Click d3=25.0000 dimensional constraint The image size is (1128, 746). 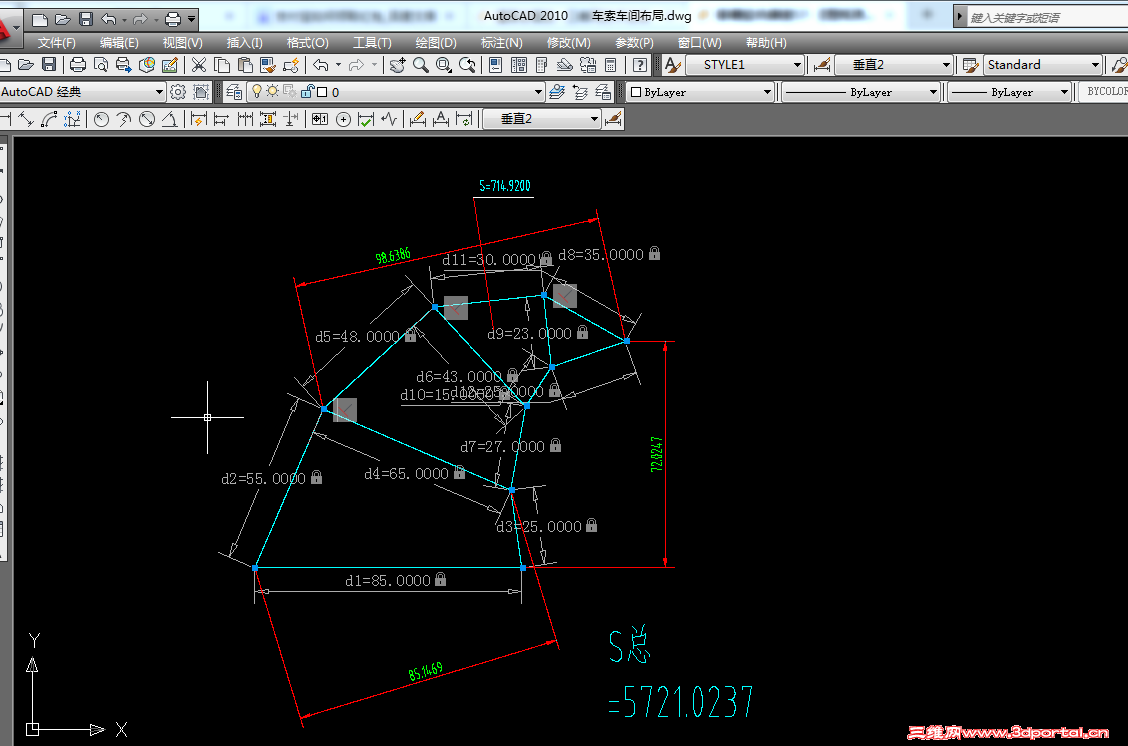click(539, 527)
